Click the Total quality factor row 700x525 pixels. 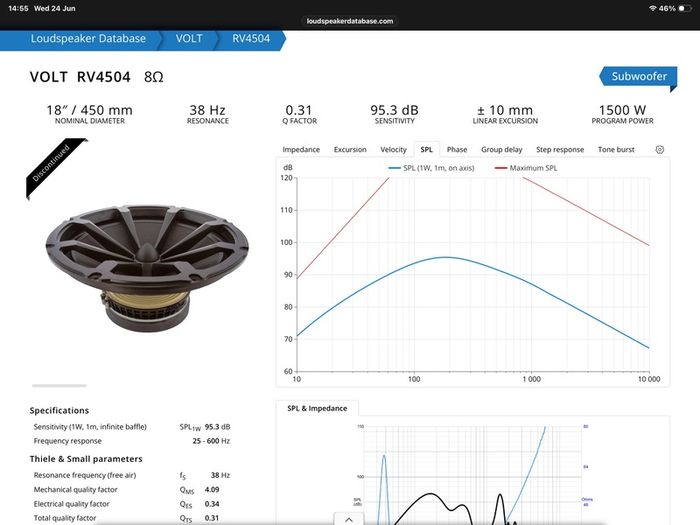[132, 518]
